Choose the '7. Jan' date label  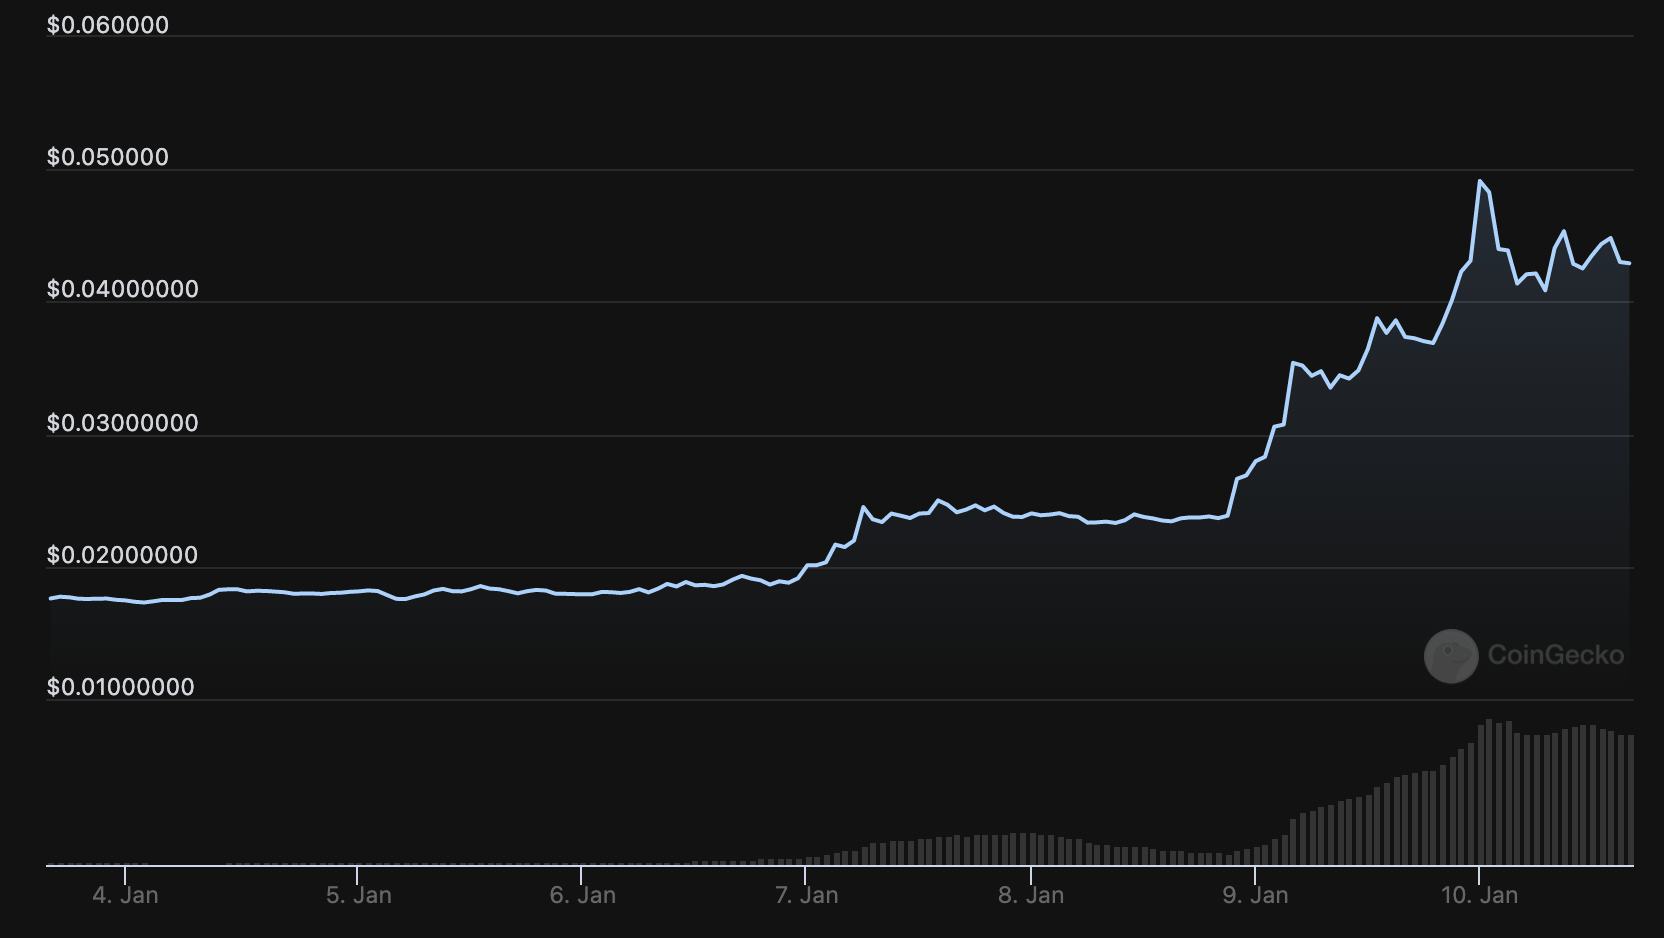tap(806, 895)
